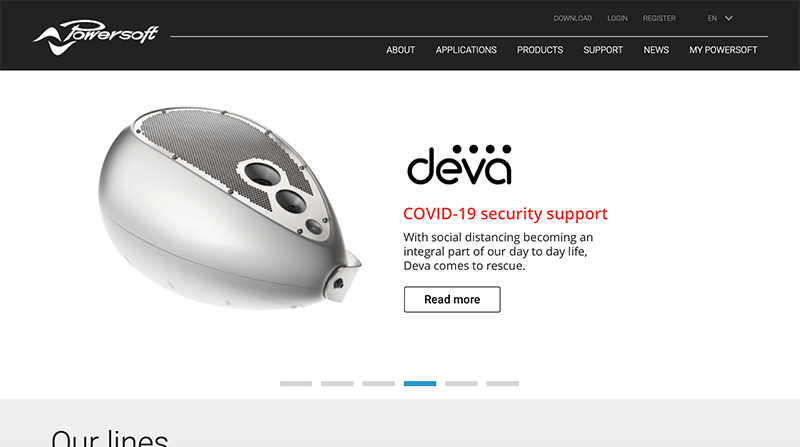This screenshot has width=800, height=447.
Task: Open MY POWERSOFT
Action: [x=723, y=50]
